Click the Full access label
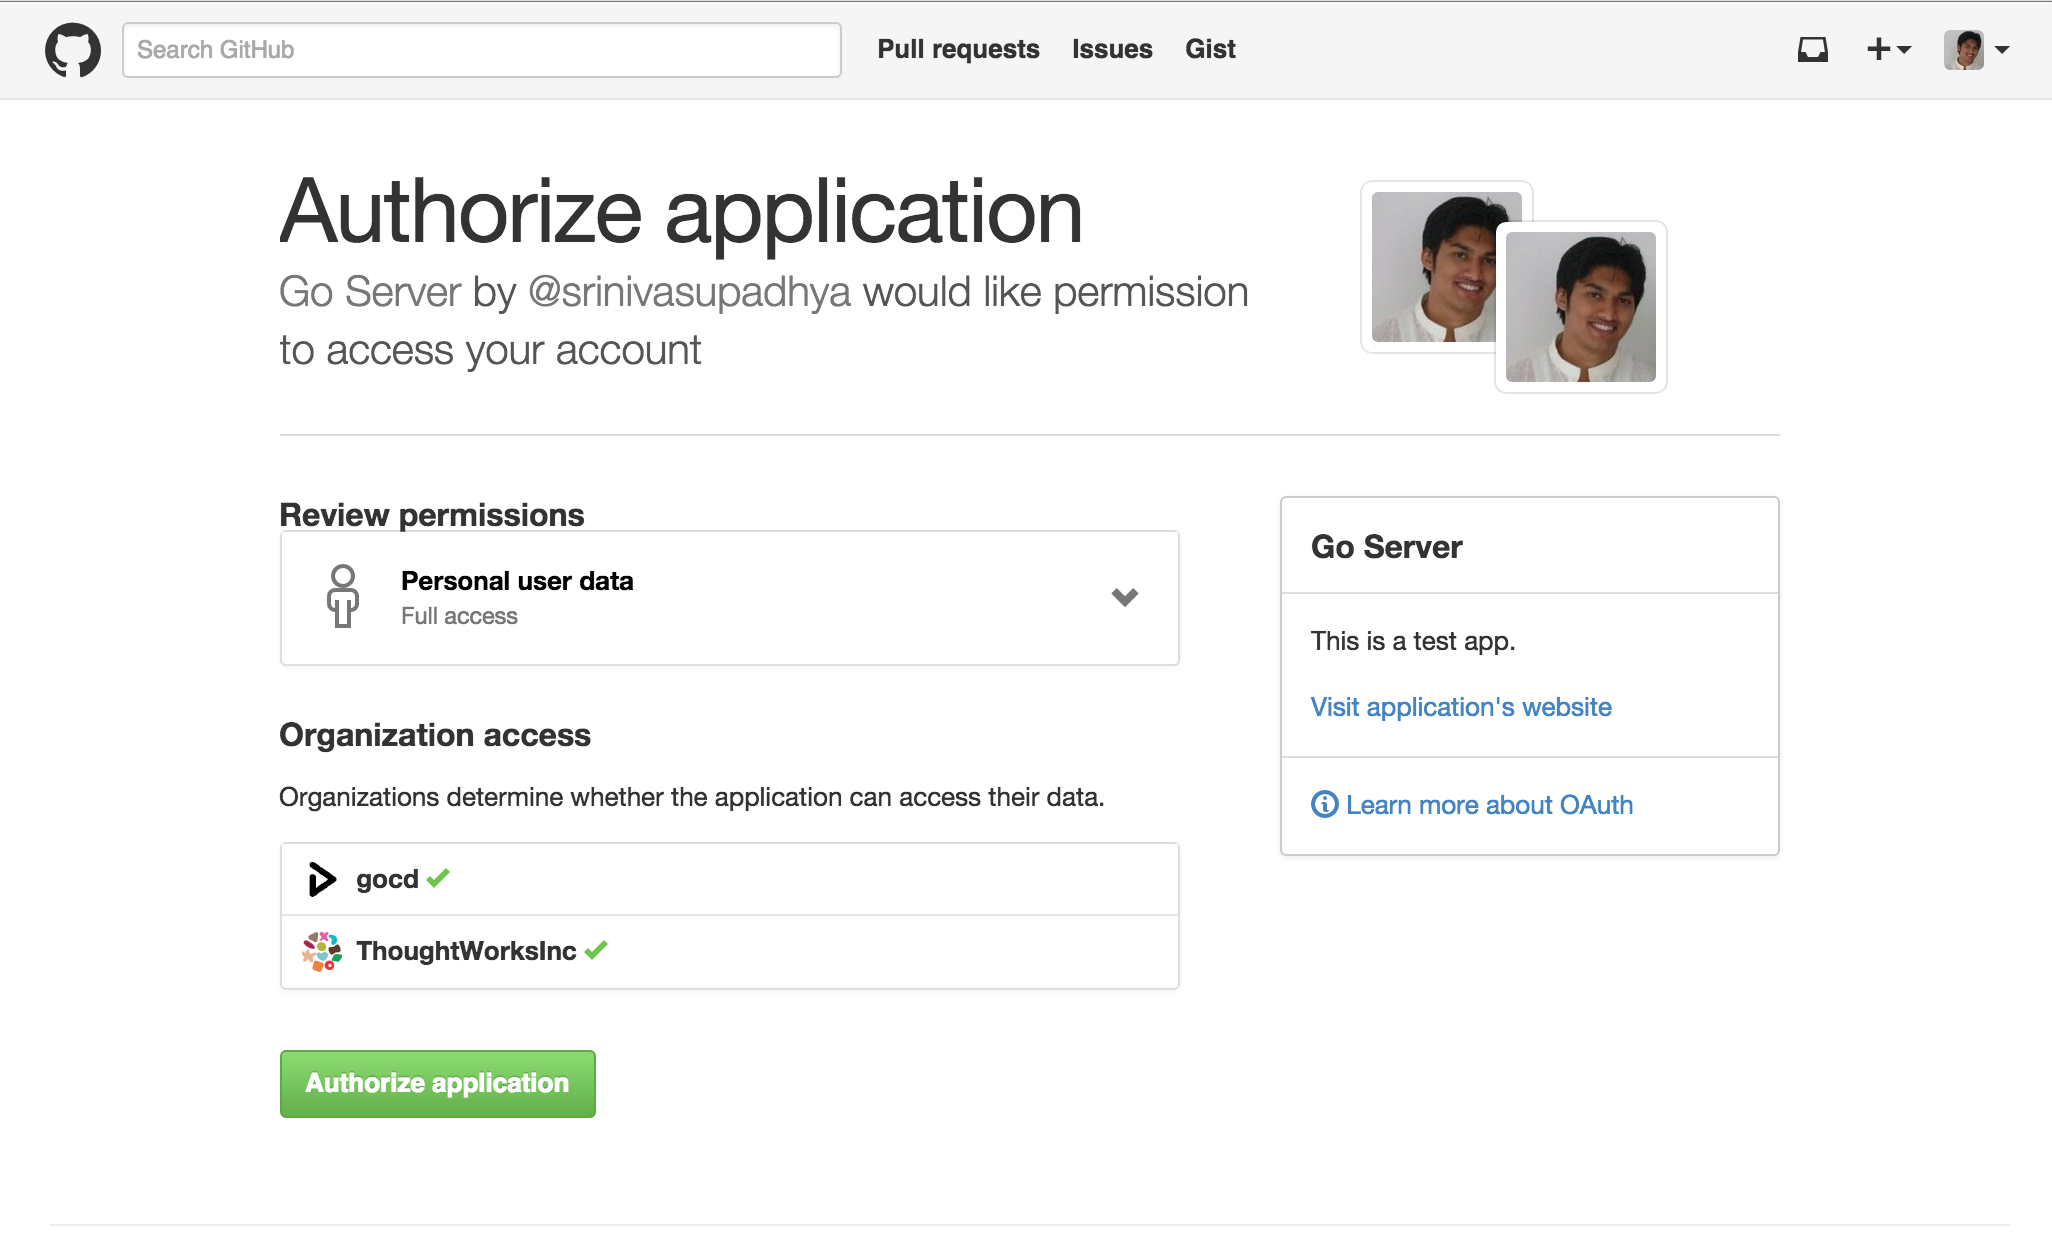Image resolution: width=2052 pixels, height=1236 pixels. coord(459,616)
